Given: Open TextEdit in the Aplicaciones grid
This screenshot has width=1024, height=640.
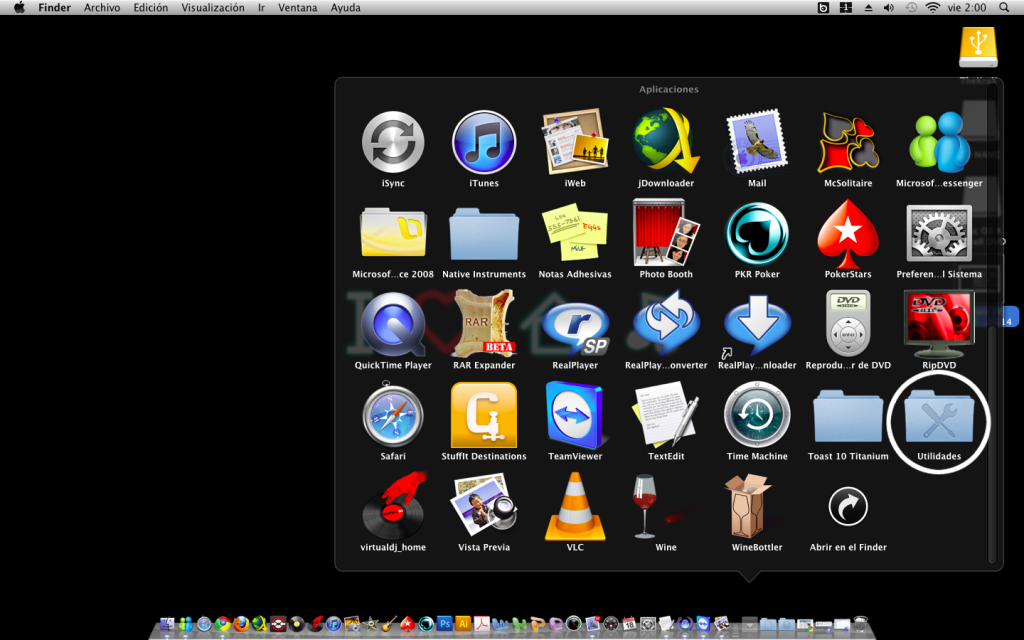Looking at the screenshot, I should coord(665,415).
